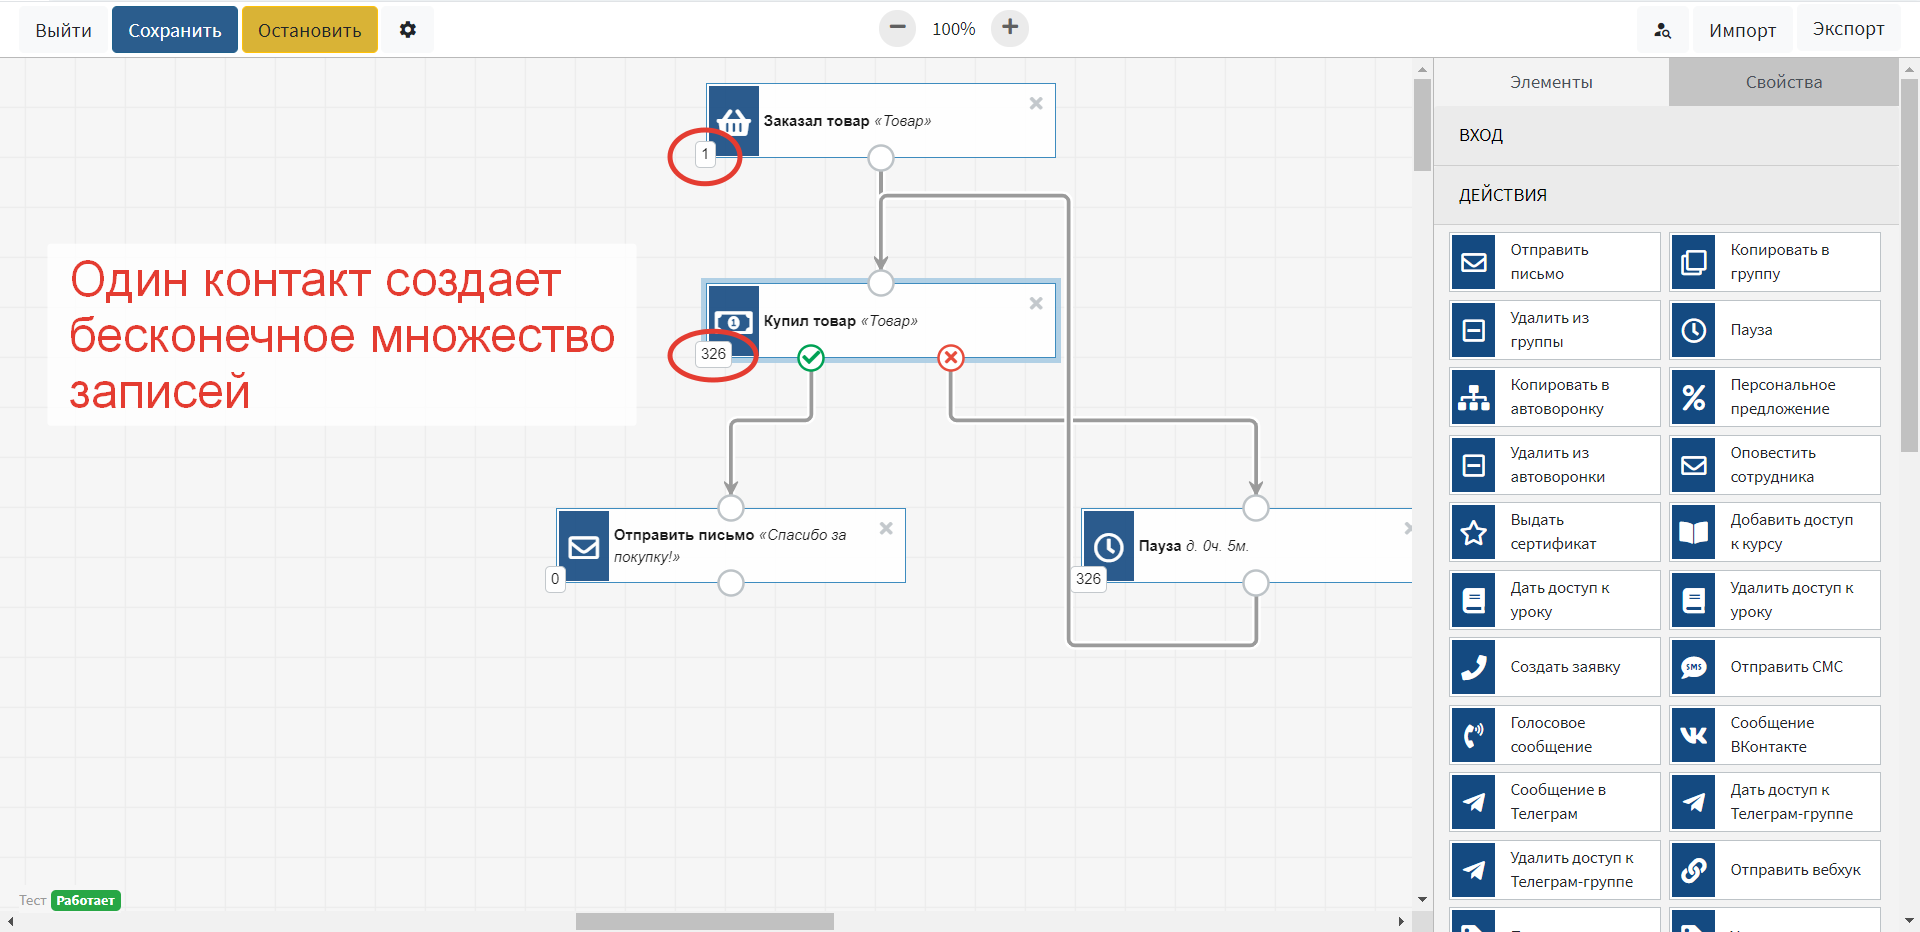Click the zoom out minus button
The image size is (1920, 932).
click(897, 28)
